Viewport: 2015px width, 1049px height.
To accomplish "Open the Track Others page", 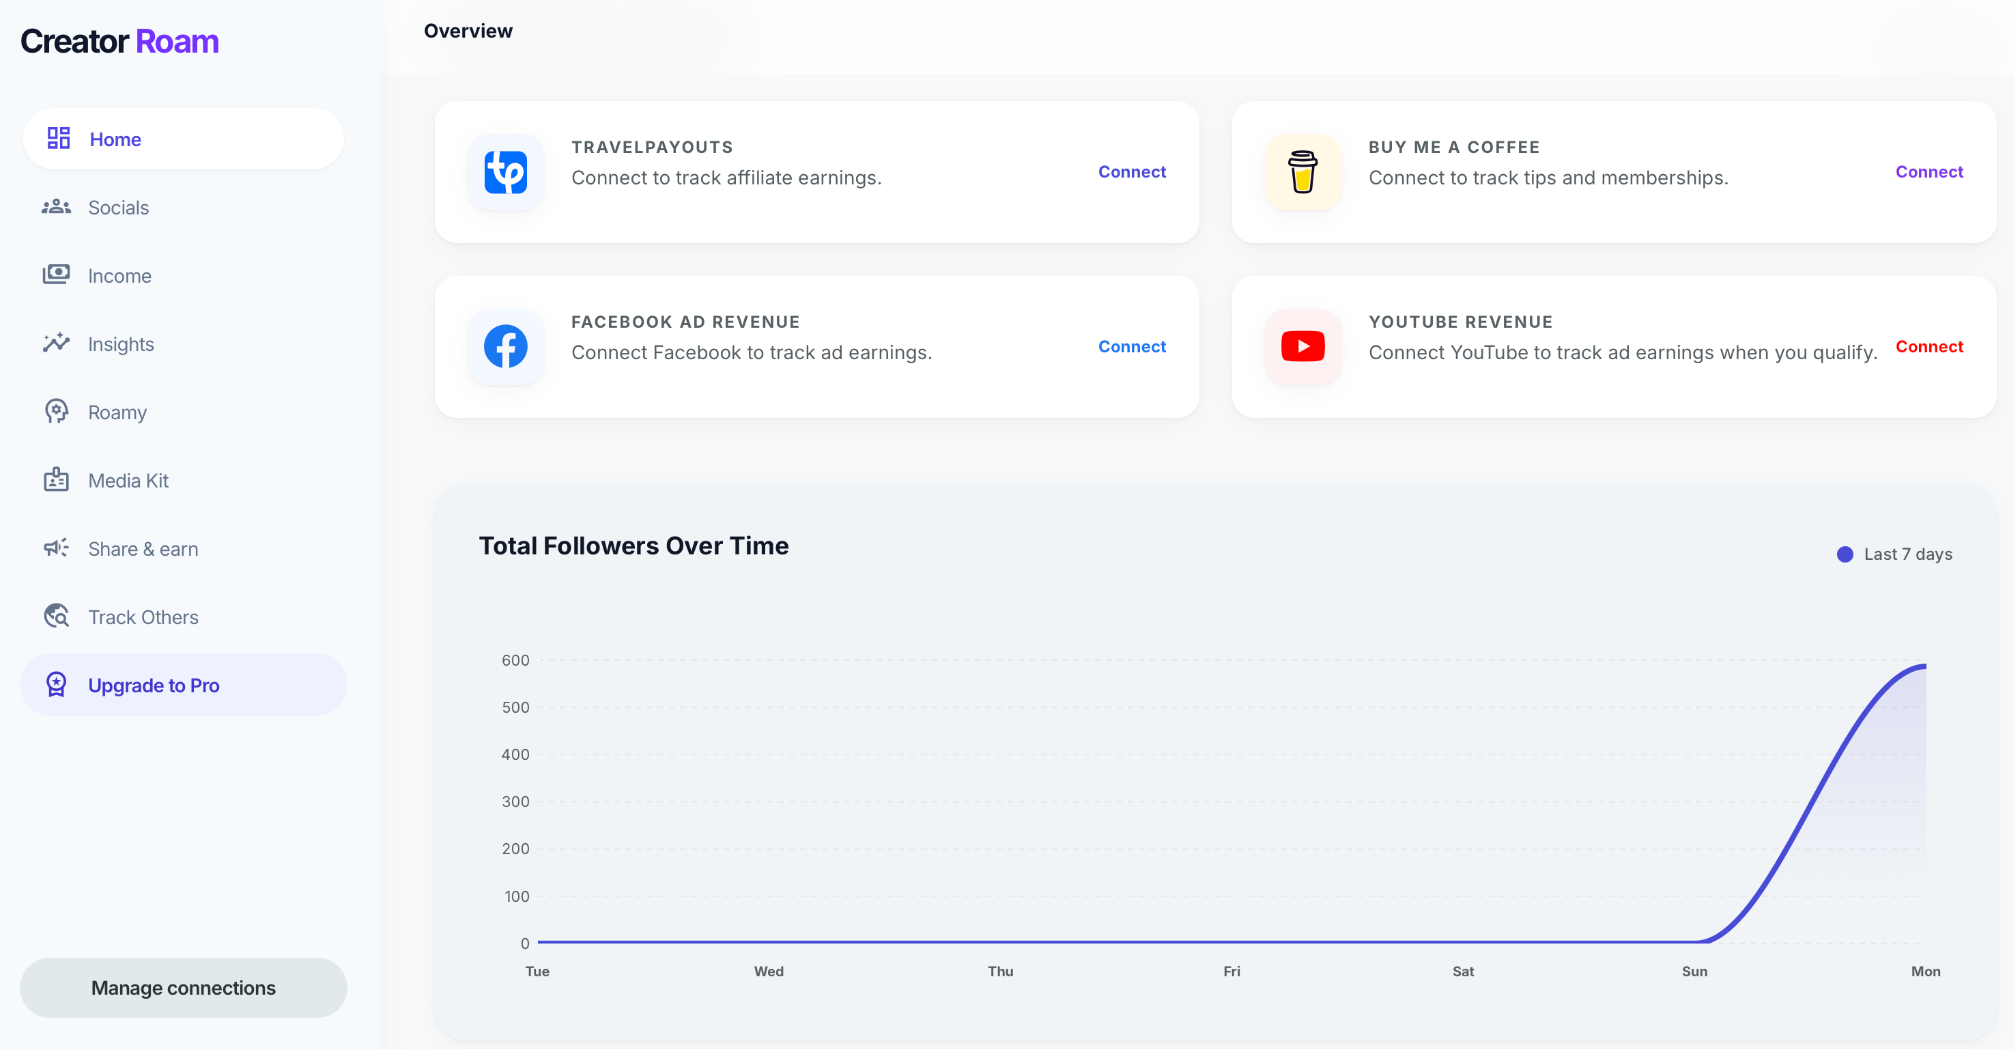I will click(183, 617).
